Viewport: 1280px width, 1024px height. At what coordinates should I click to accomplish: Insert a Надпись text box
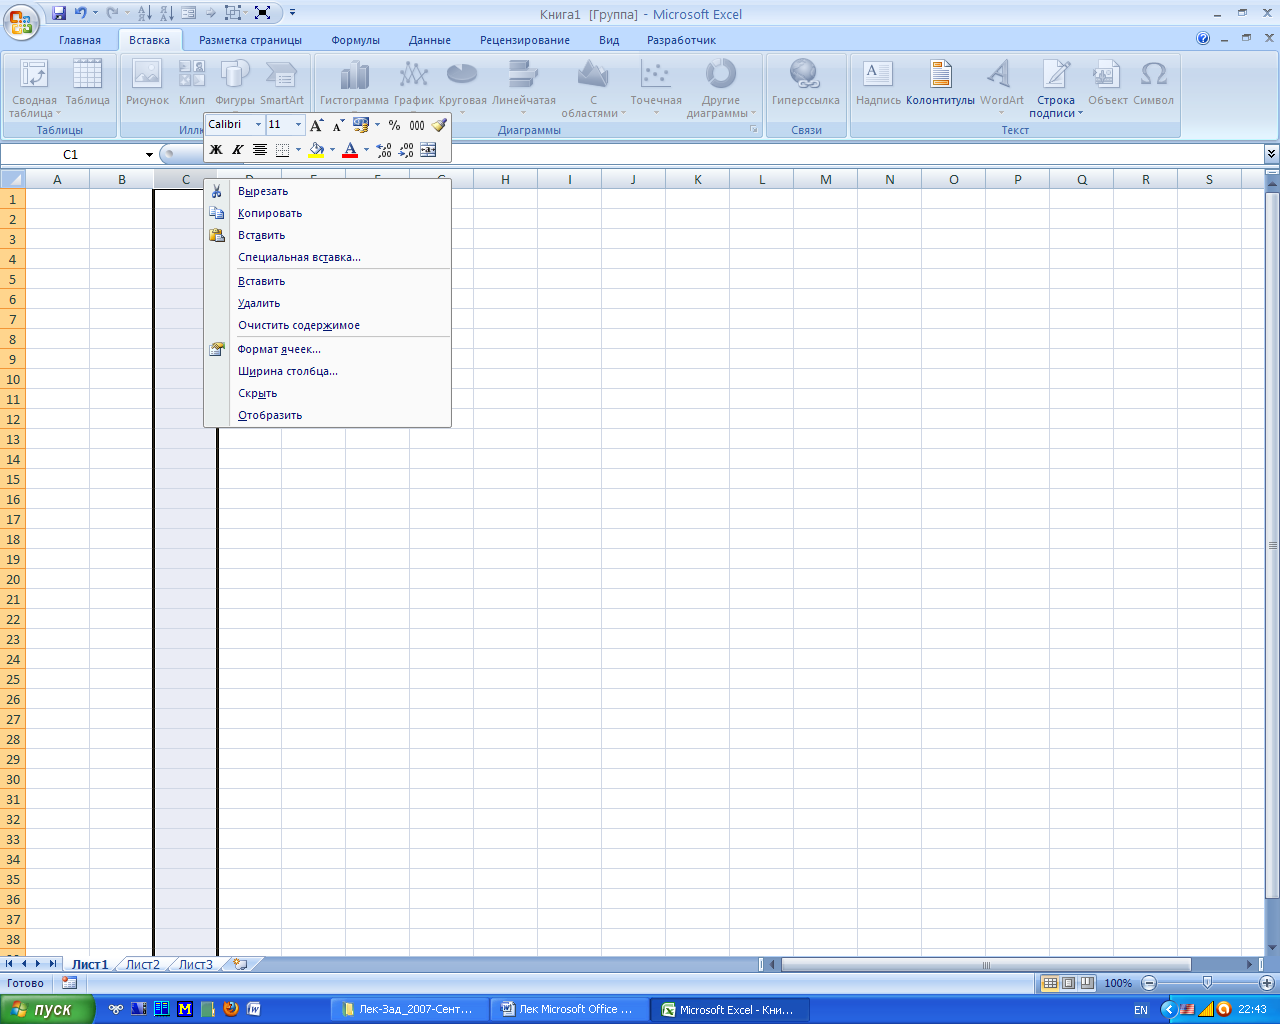(878, 82)
